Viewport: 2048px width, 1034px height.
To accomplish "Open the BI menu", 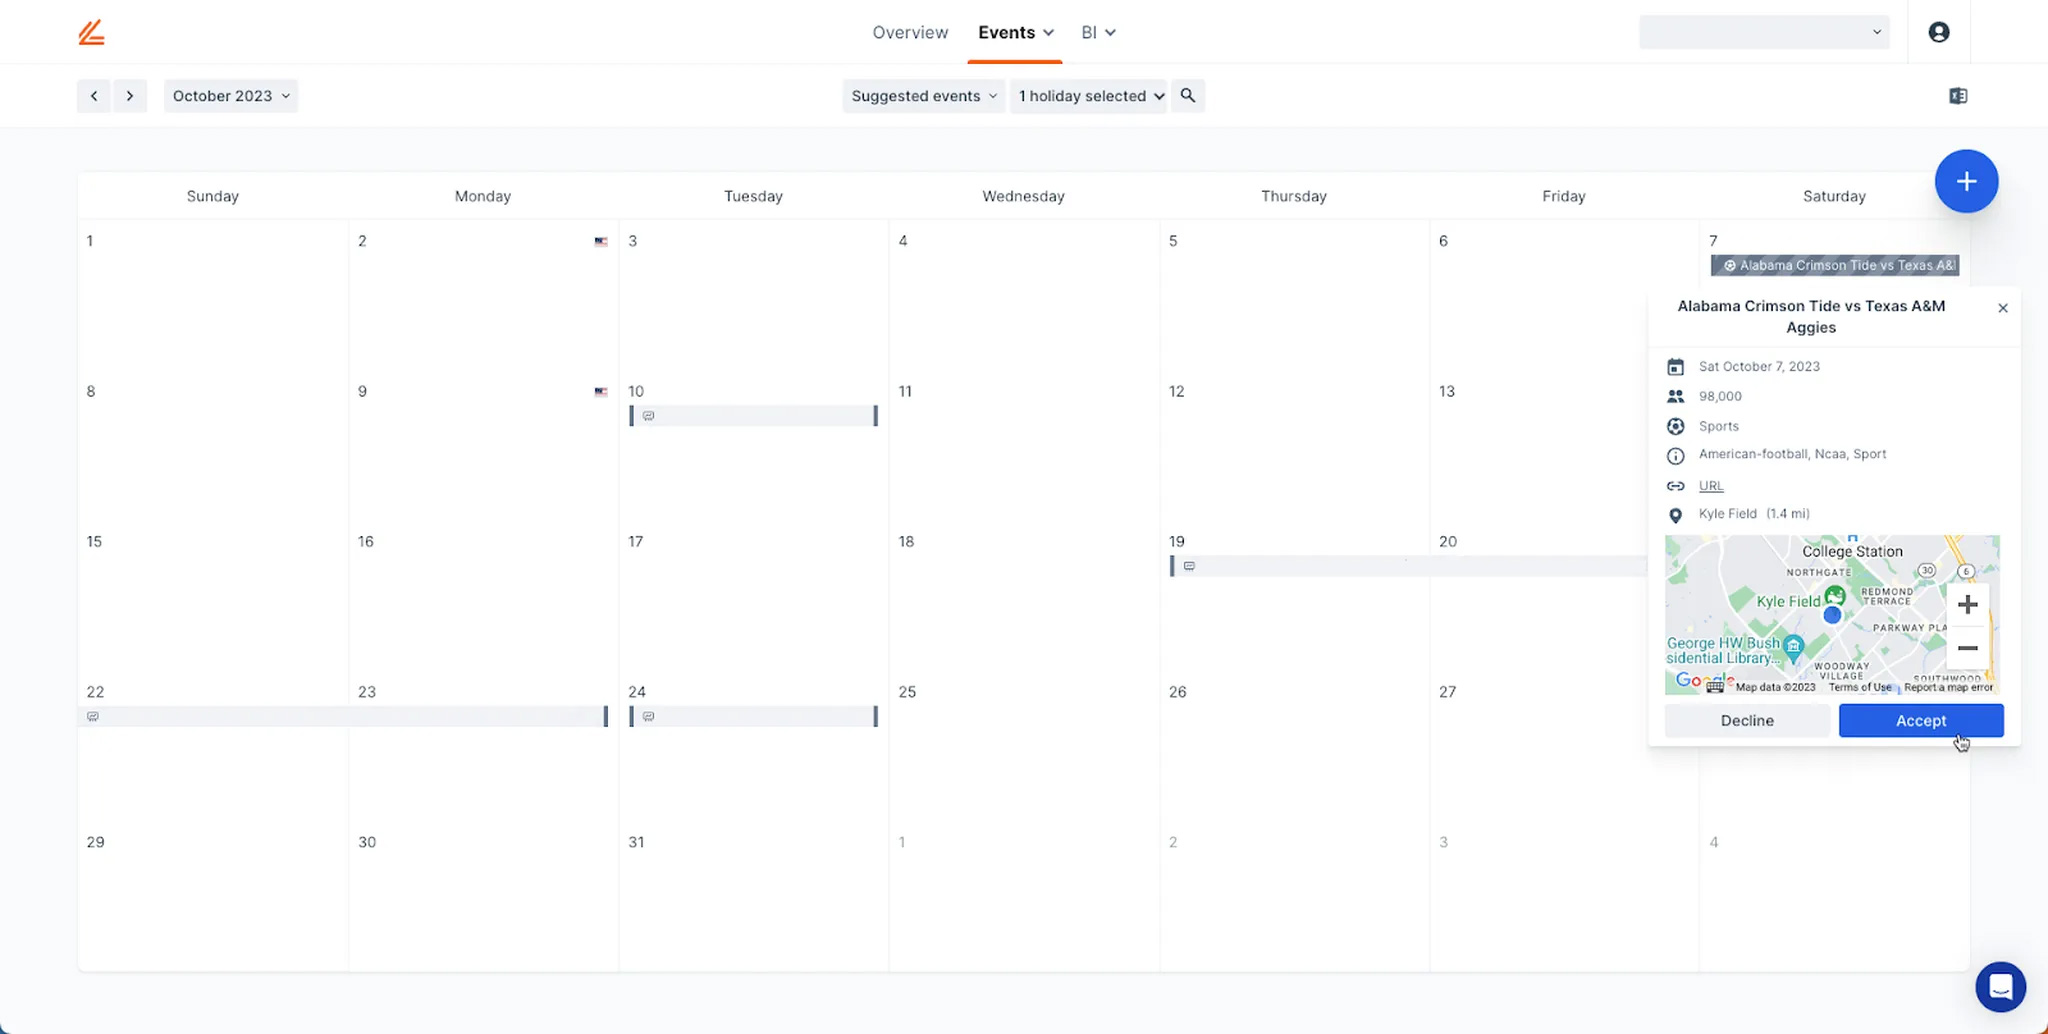I will [x=1097, y=31].
